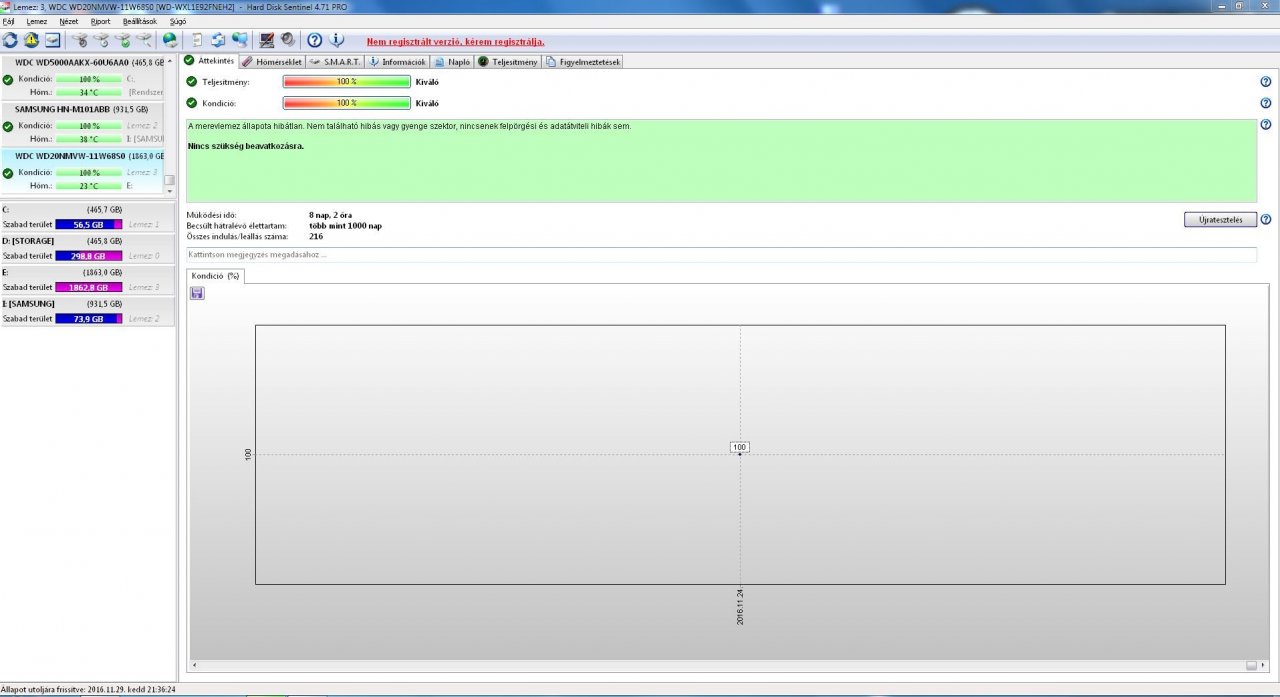Click the help icon beside Teljesítmény rating
1280x697 pixels.
[x=1266, y=82]
